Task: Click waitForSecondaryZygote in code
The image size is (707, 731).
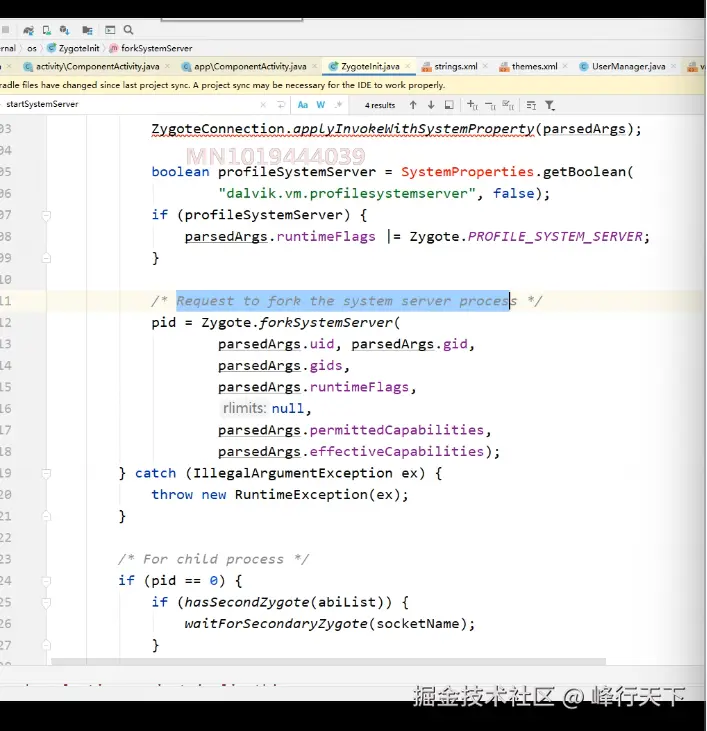Action: click(x=276, y=624)
